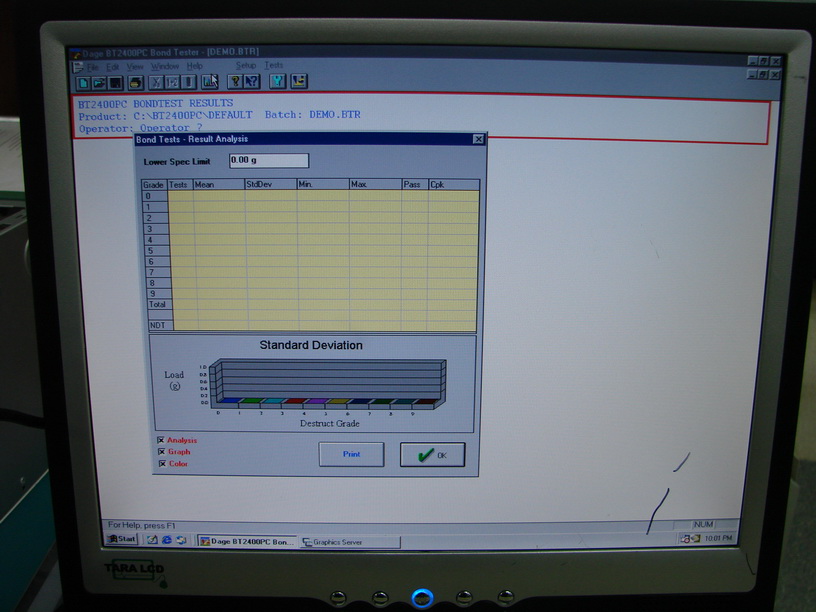Click the yellow question mark Help icon
The image size is (816, 612).
coord(235,81)
